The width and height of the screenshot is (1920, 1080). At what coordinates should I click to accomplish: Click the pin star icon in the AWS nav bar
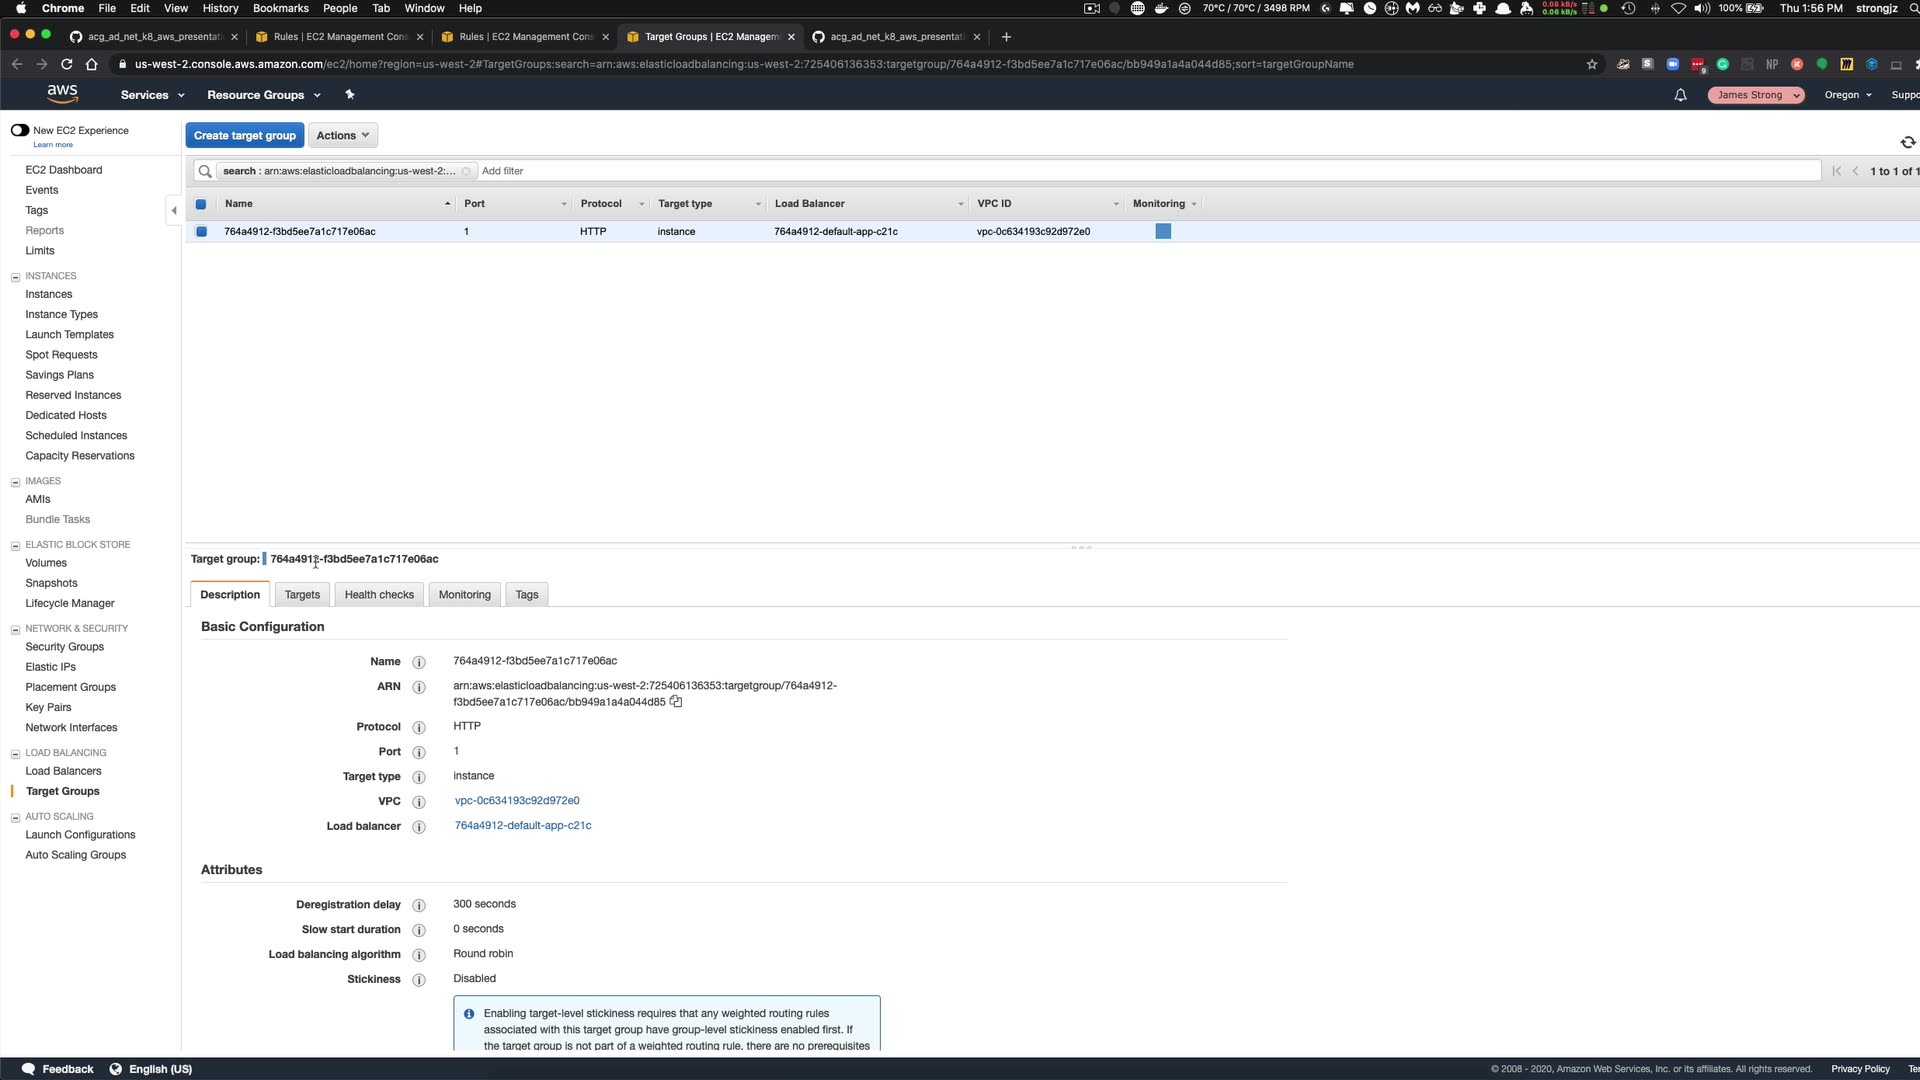pyautogui.click(x=350, y=95)
